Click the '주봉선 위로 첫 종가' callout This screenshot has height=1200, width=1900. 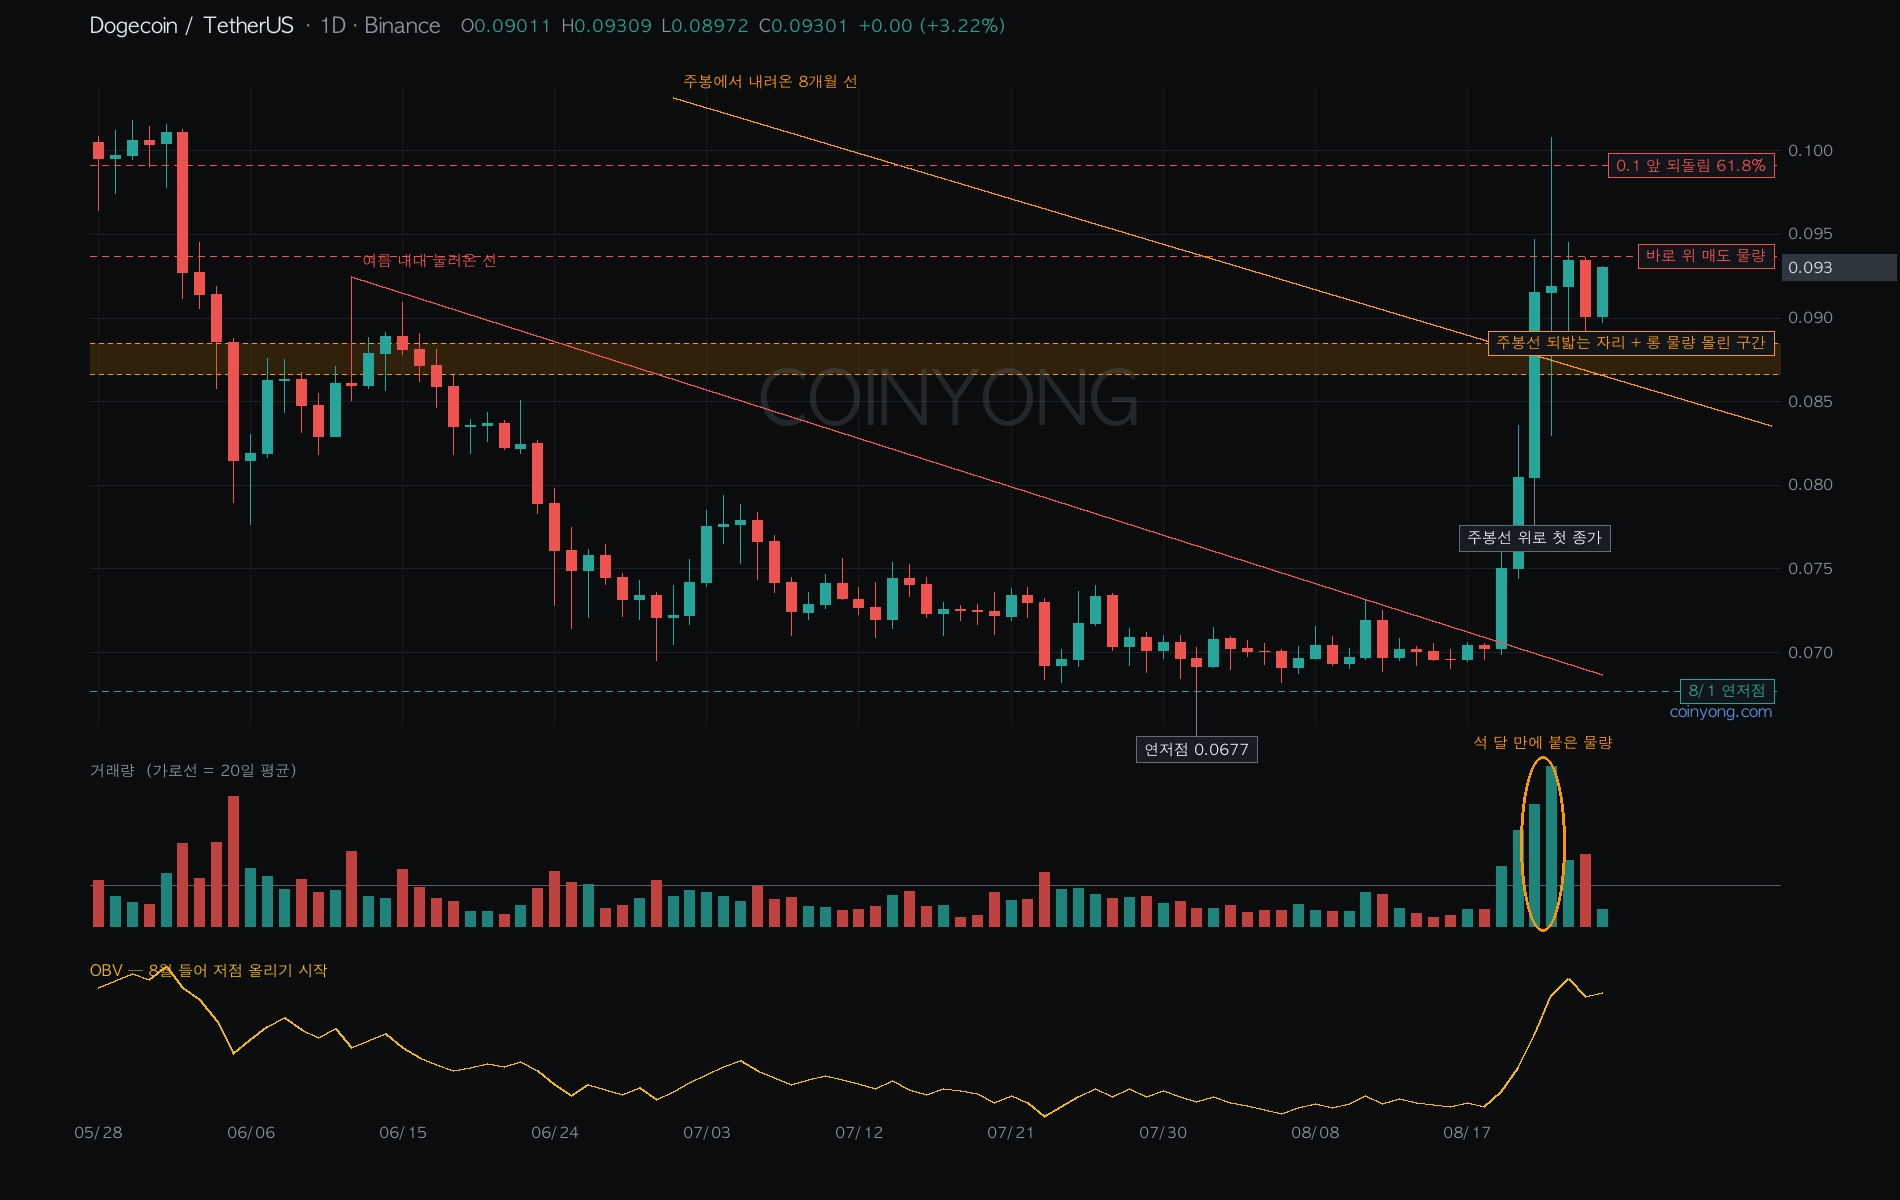1534,538
